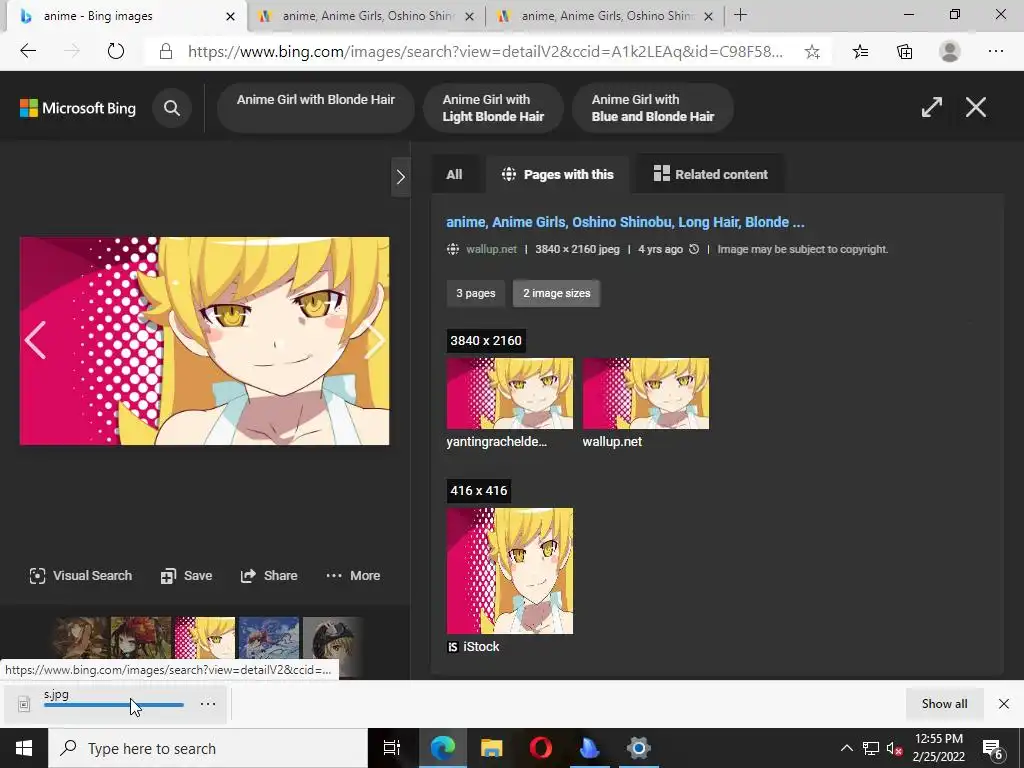Image resolution: width=1024 pixels, height=768 pixels.
Task: Open the browser profile avatar
Action: [950, 51]
